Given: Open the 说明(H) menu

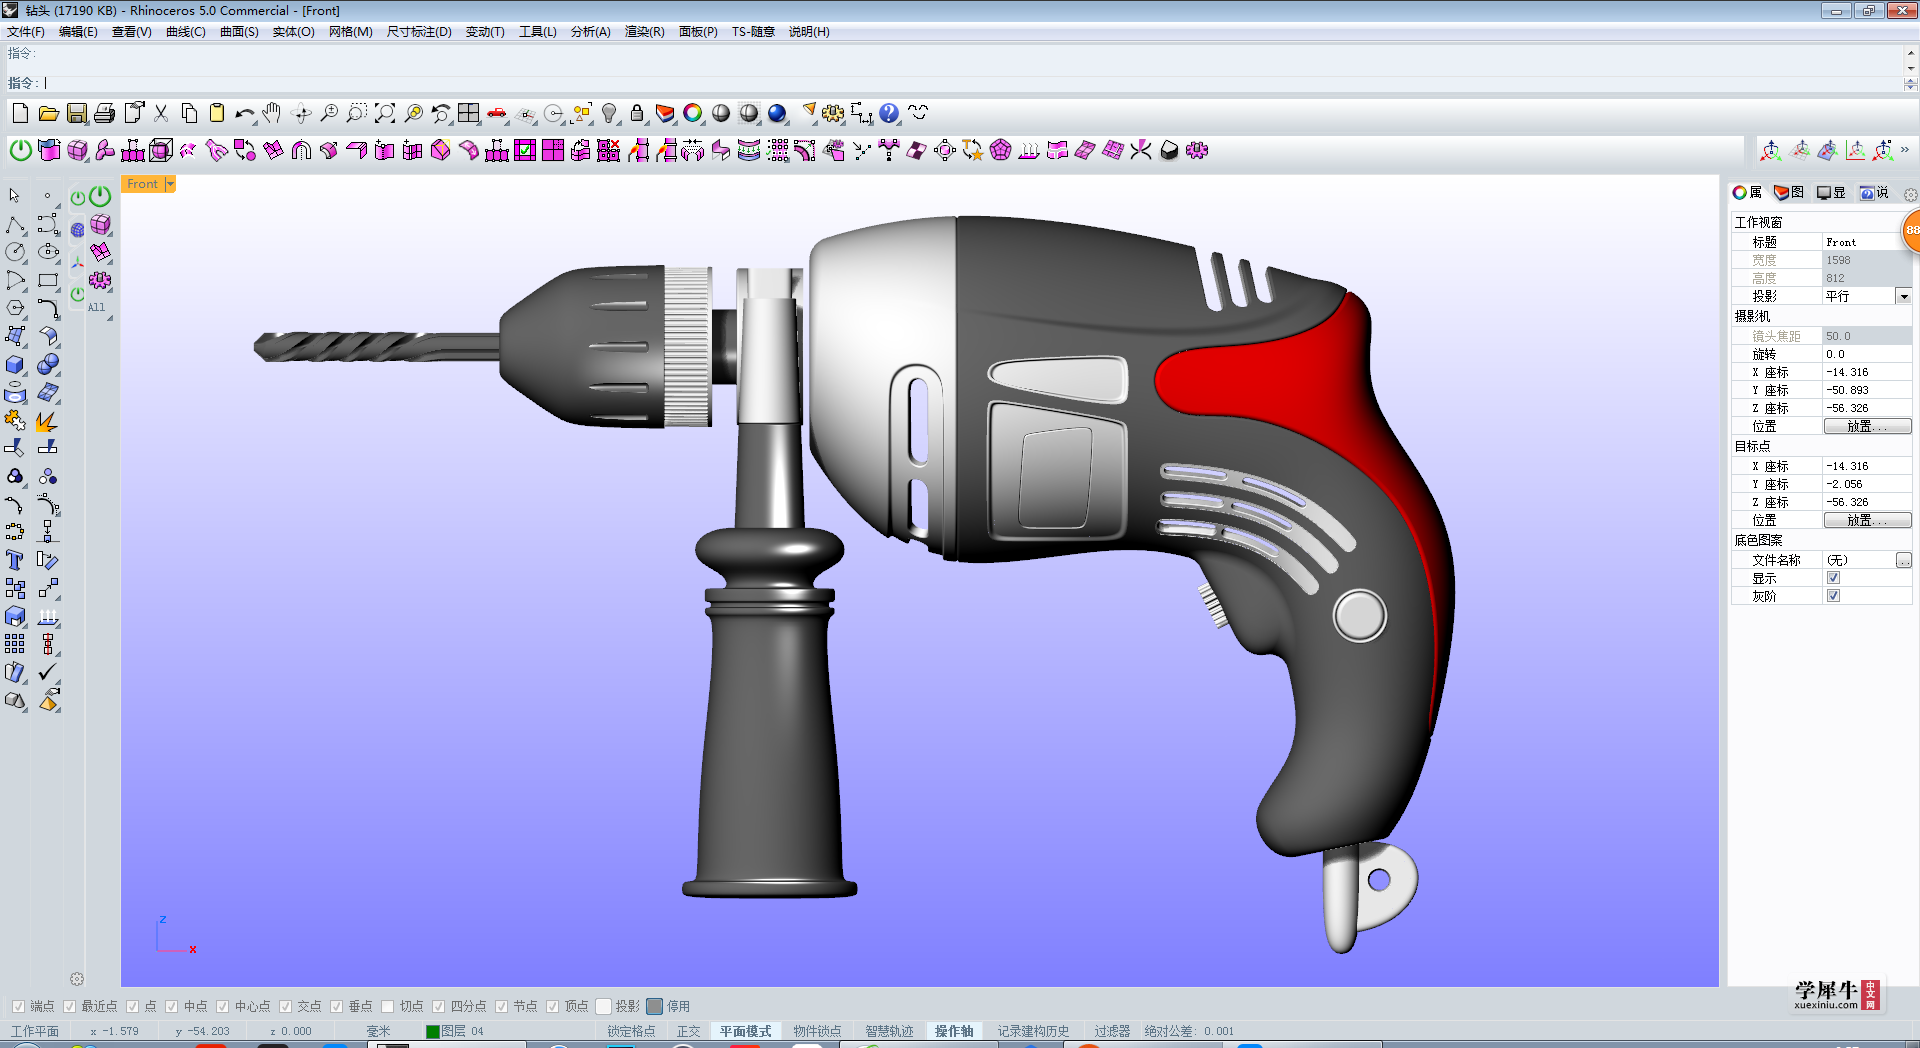Looking at the screenshot, I should tap(809, 32).
